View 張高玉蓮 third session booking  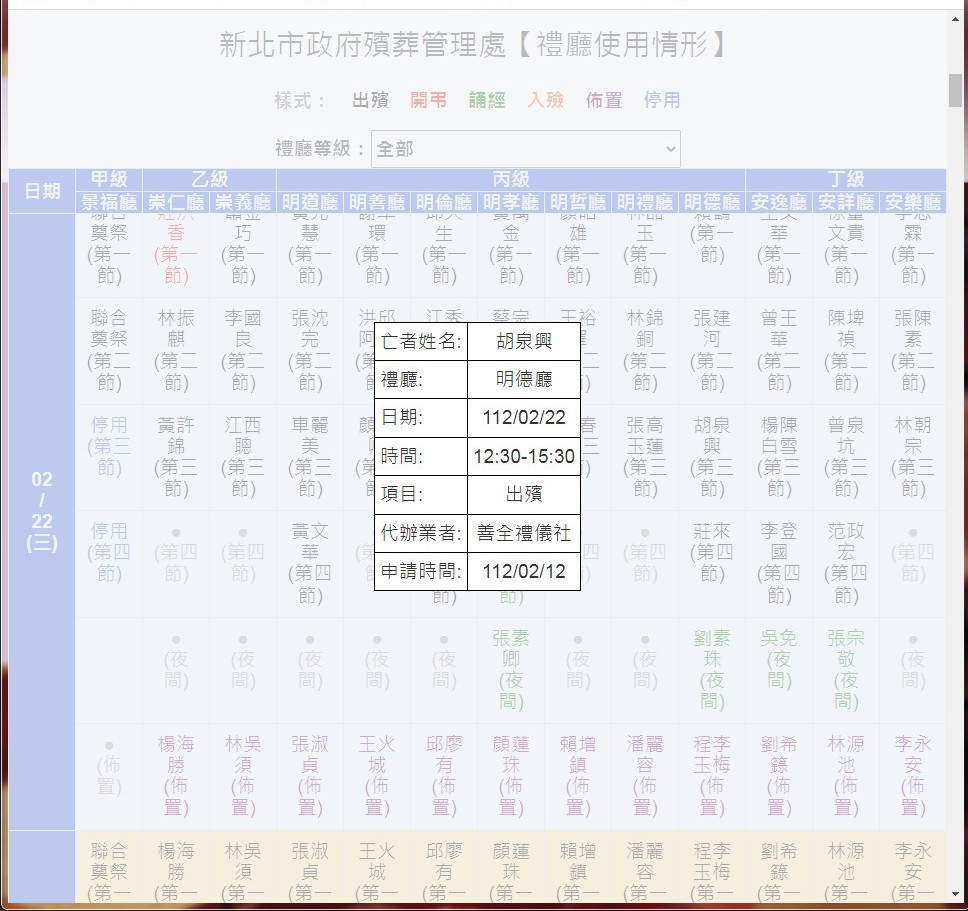(644, 456)
